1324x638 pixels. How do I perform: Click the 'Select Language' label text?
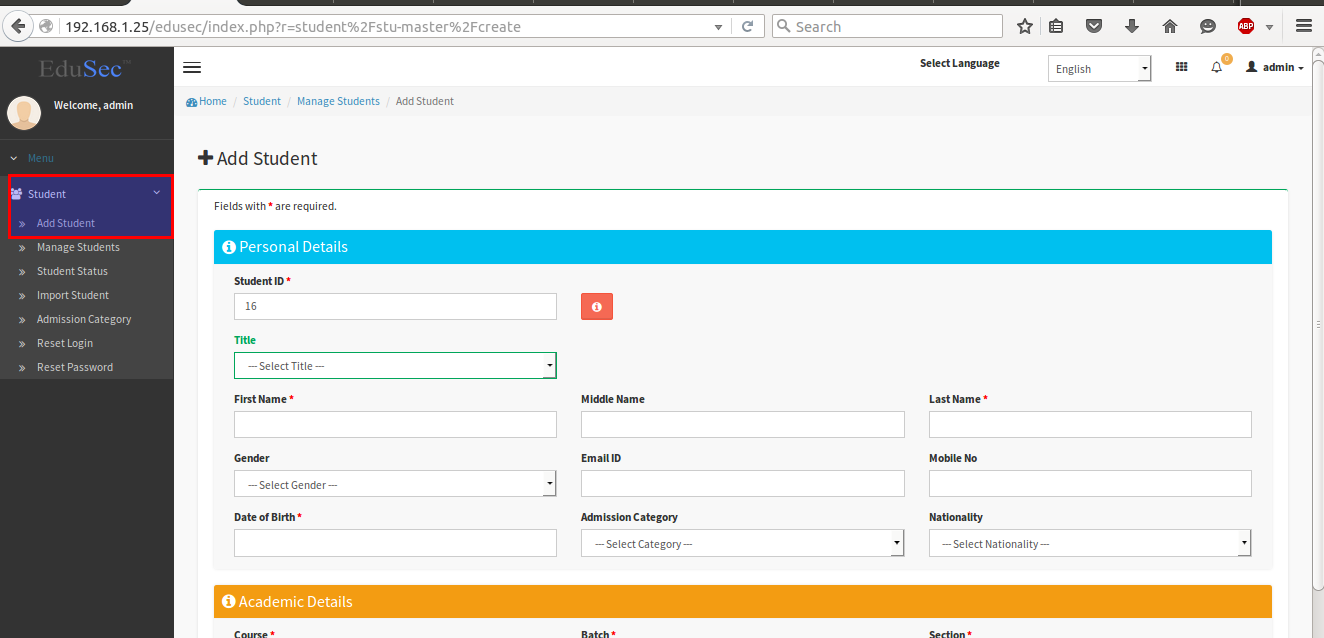pyautogui.click(x=960, y=63)
